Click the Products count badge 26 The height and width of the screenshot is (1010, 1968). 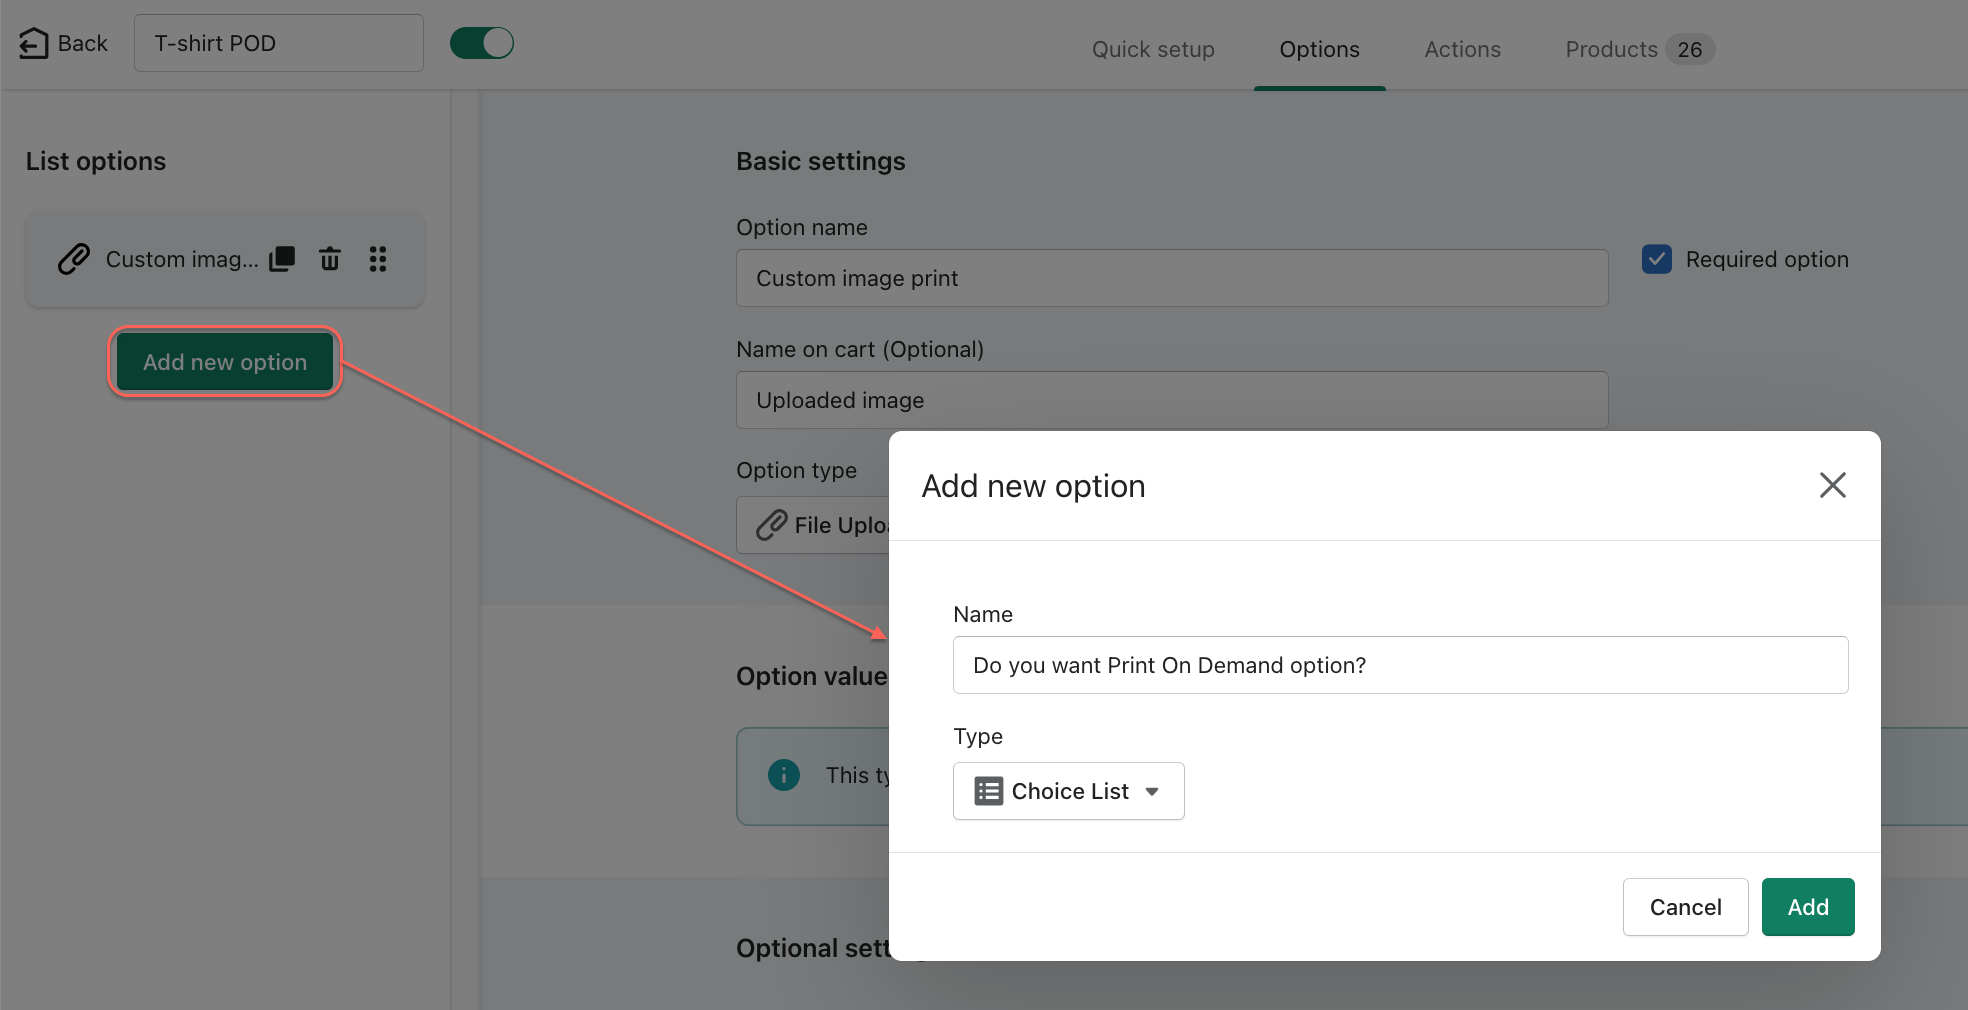1690,49
